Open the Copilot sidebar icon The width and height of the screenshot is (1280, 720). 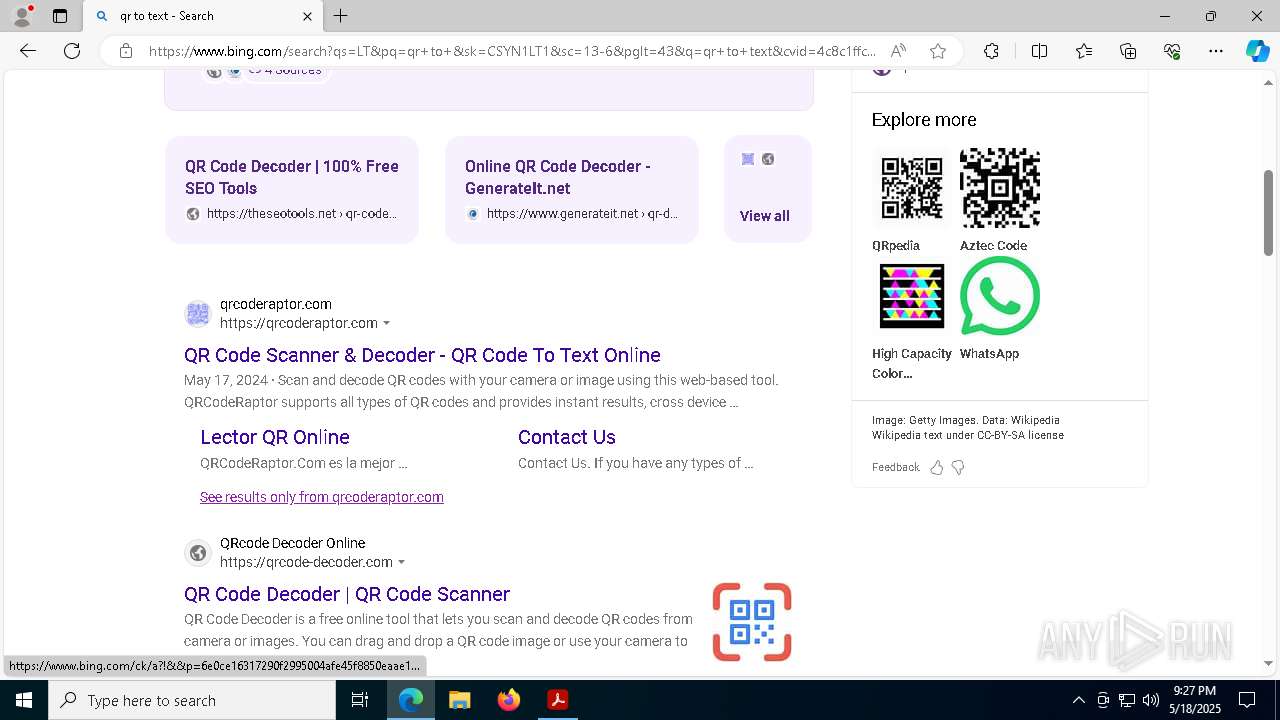coord(1257,51)
